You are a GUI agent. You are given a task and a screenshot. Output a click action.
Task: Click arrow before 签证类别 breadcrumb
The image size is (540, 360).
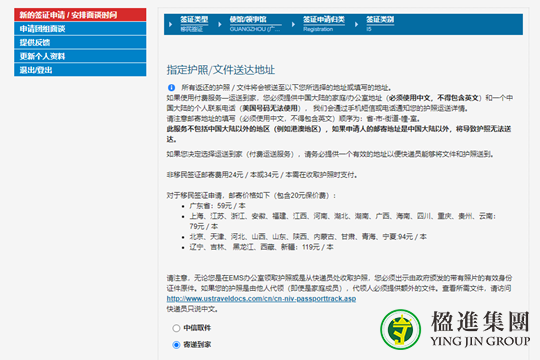pos(356,24)
